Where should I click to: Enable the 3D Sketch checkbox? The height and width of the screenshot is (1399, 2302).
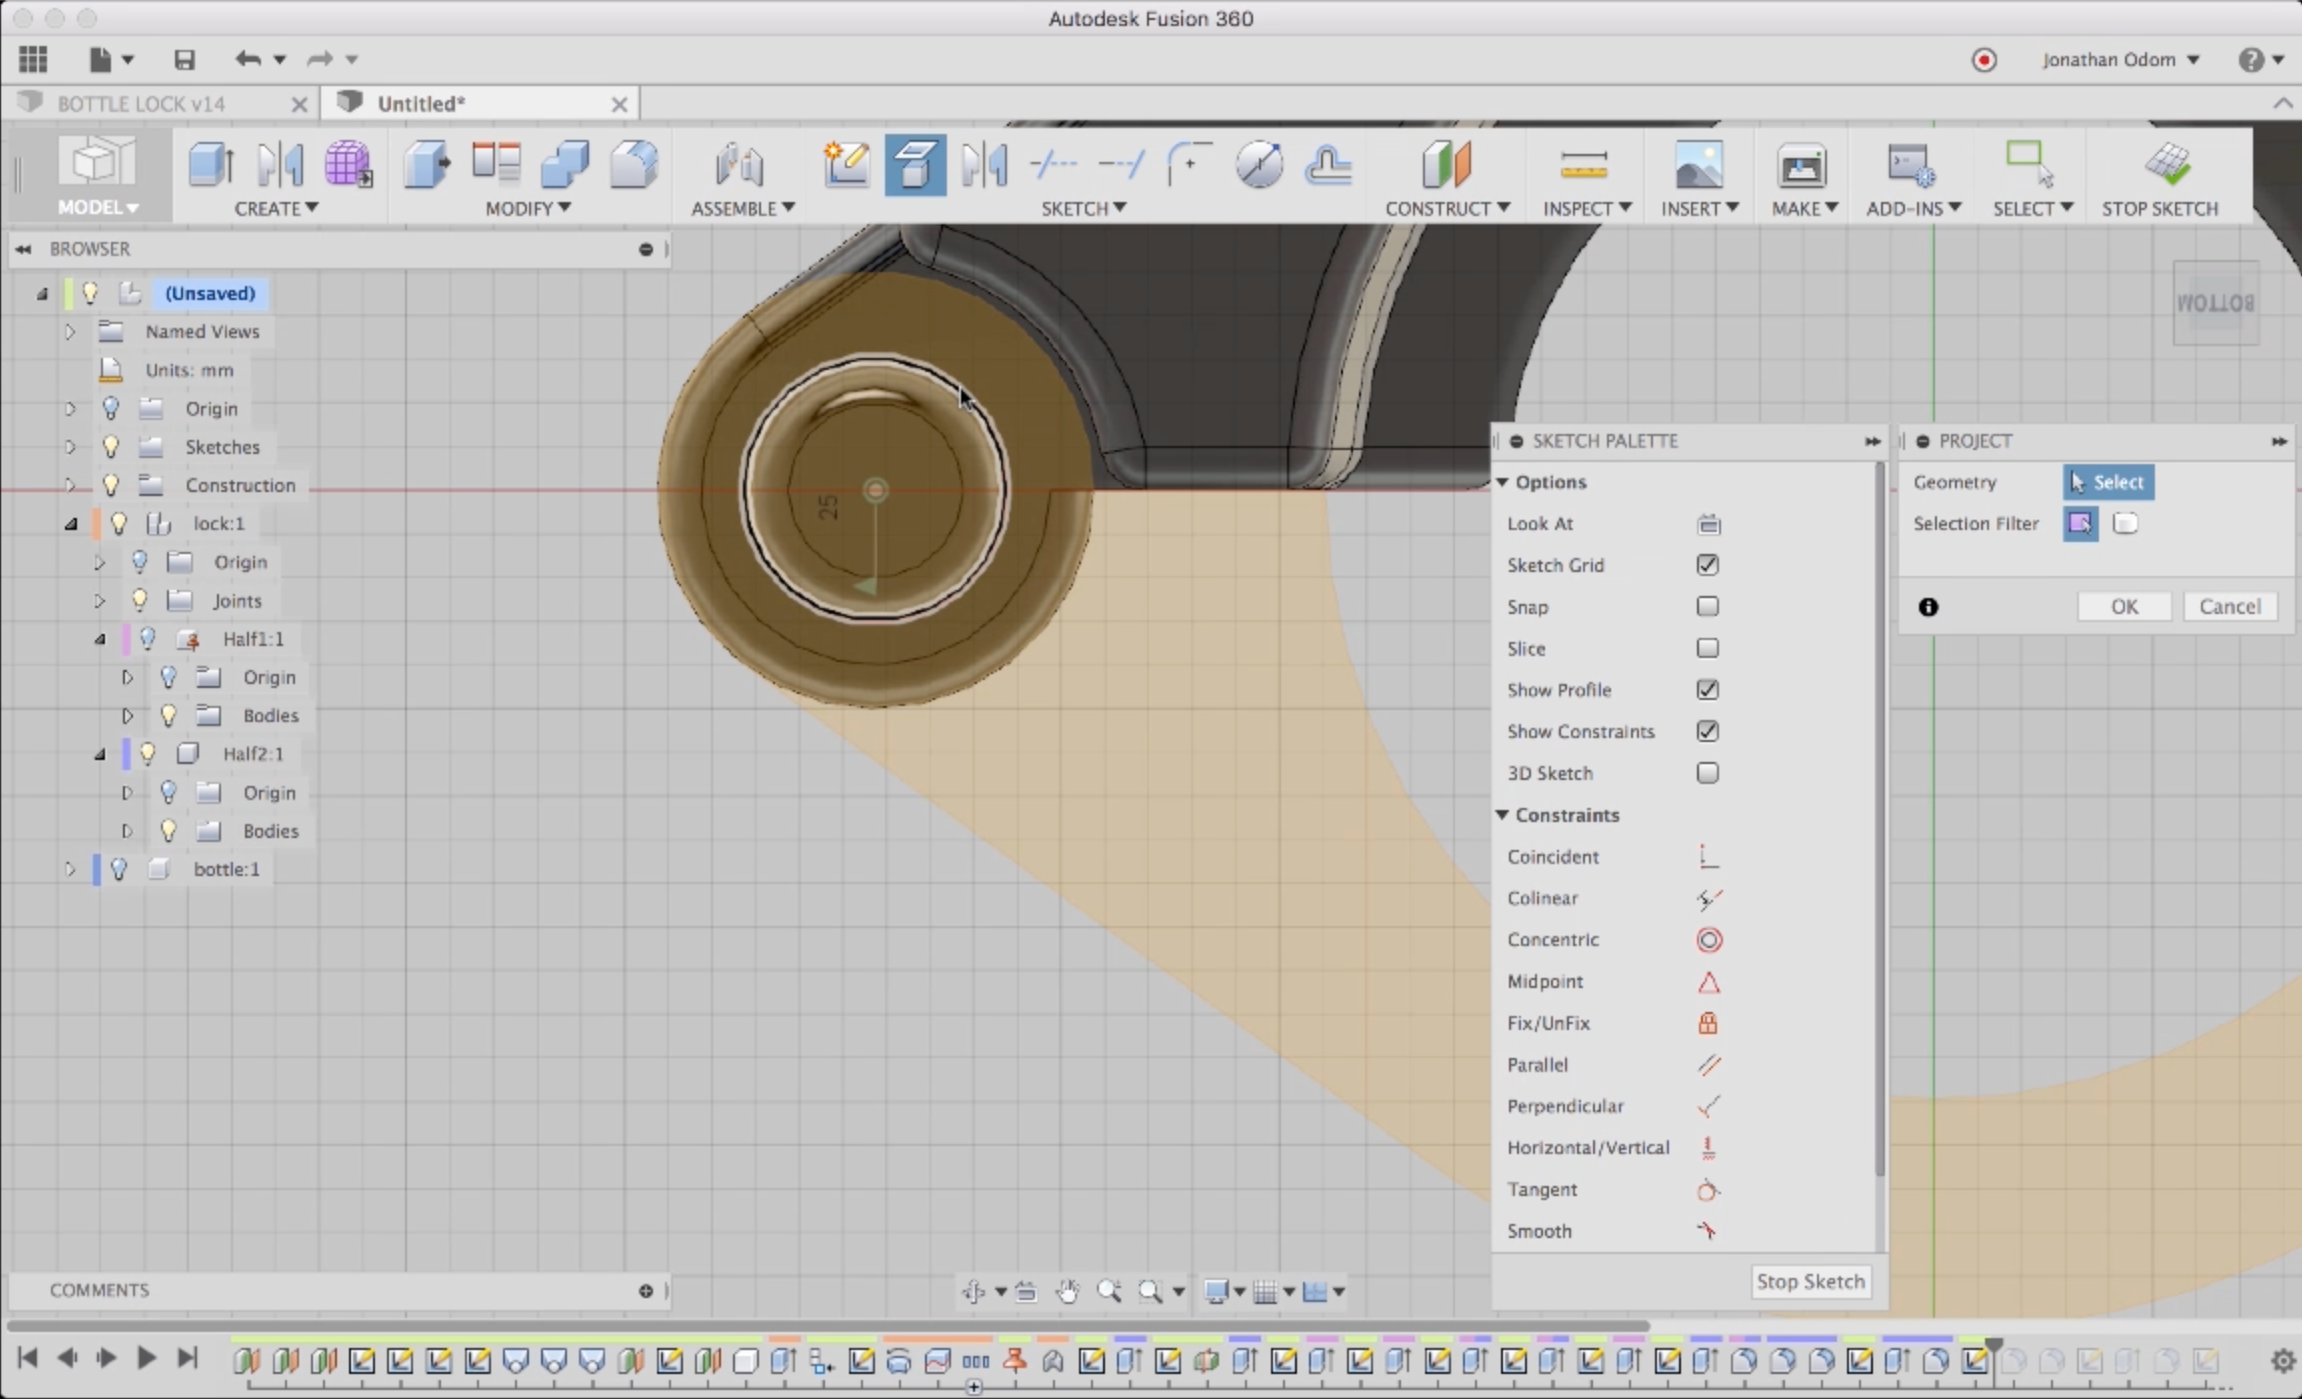pos(1707,773)
